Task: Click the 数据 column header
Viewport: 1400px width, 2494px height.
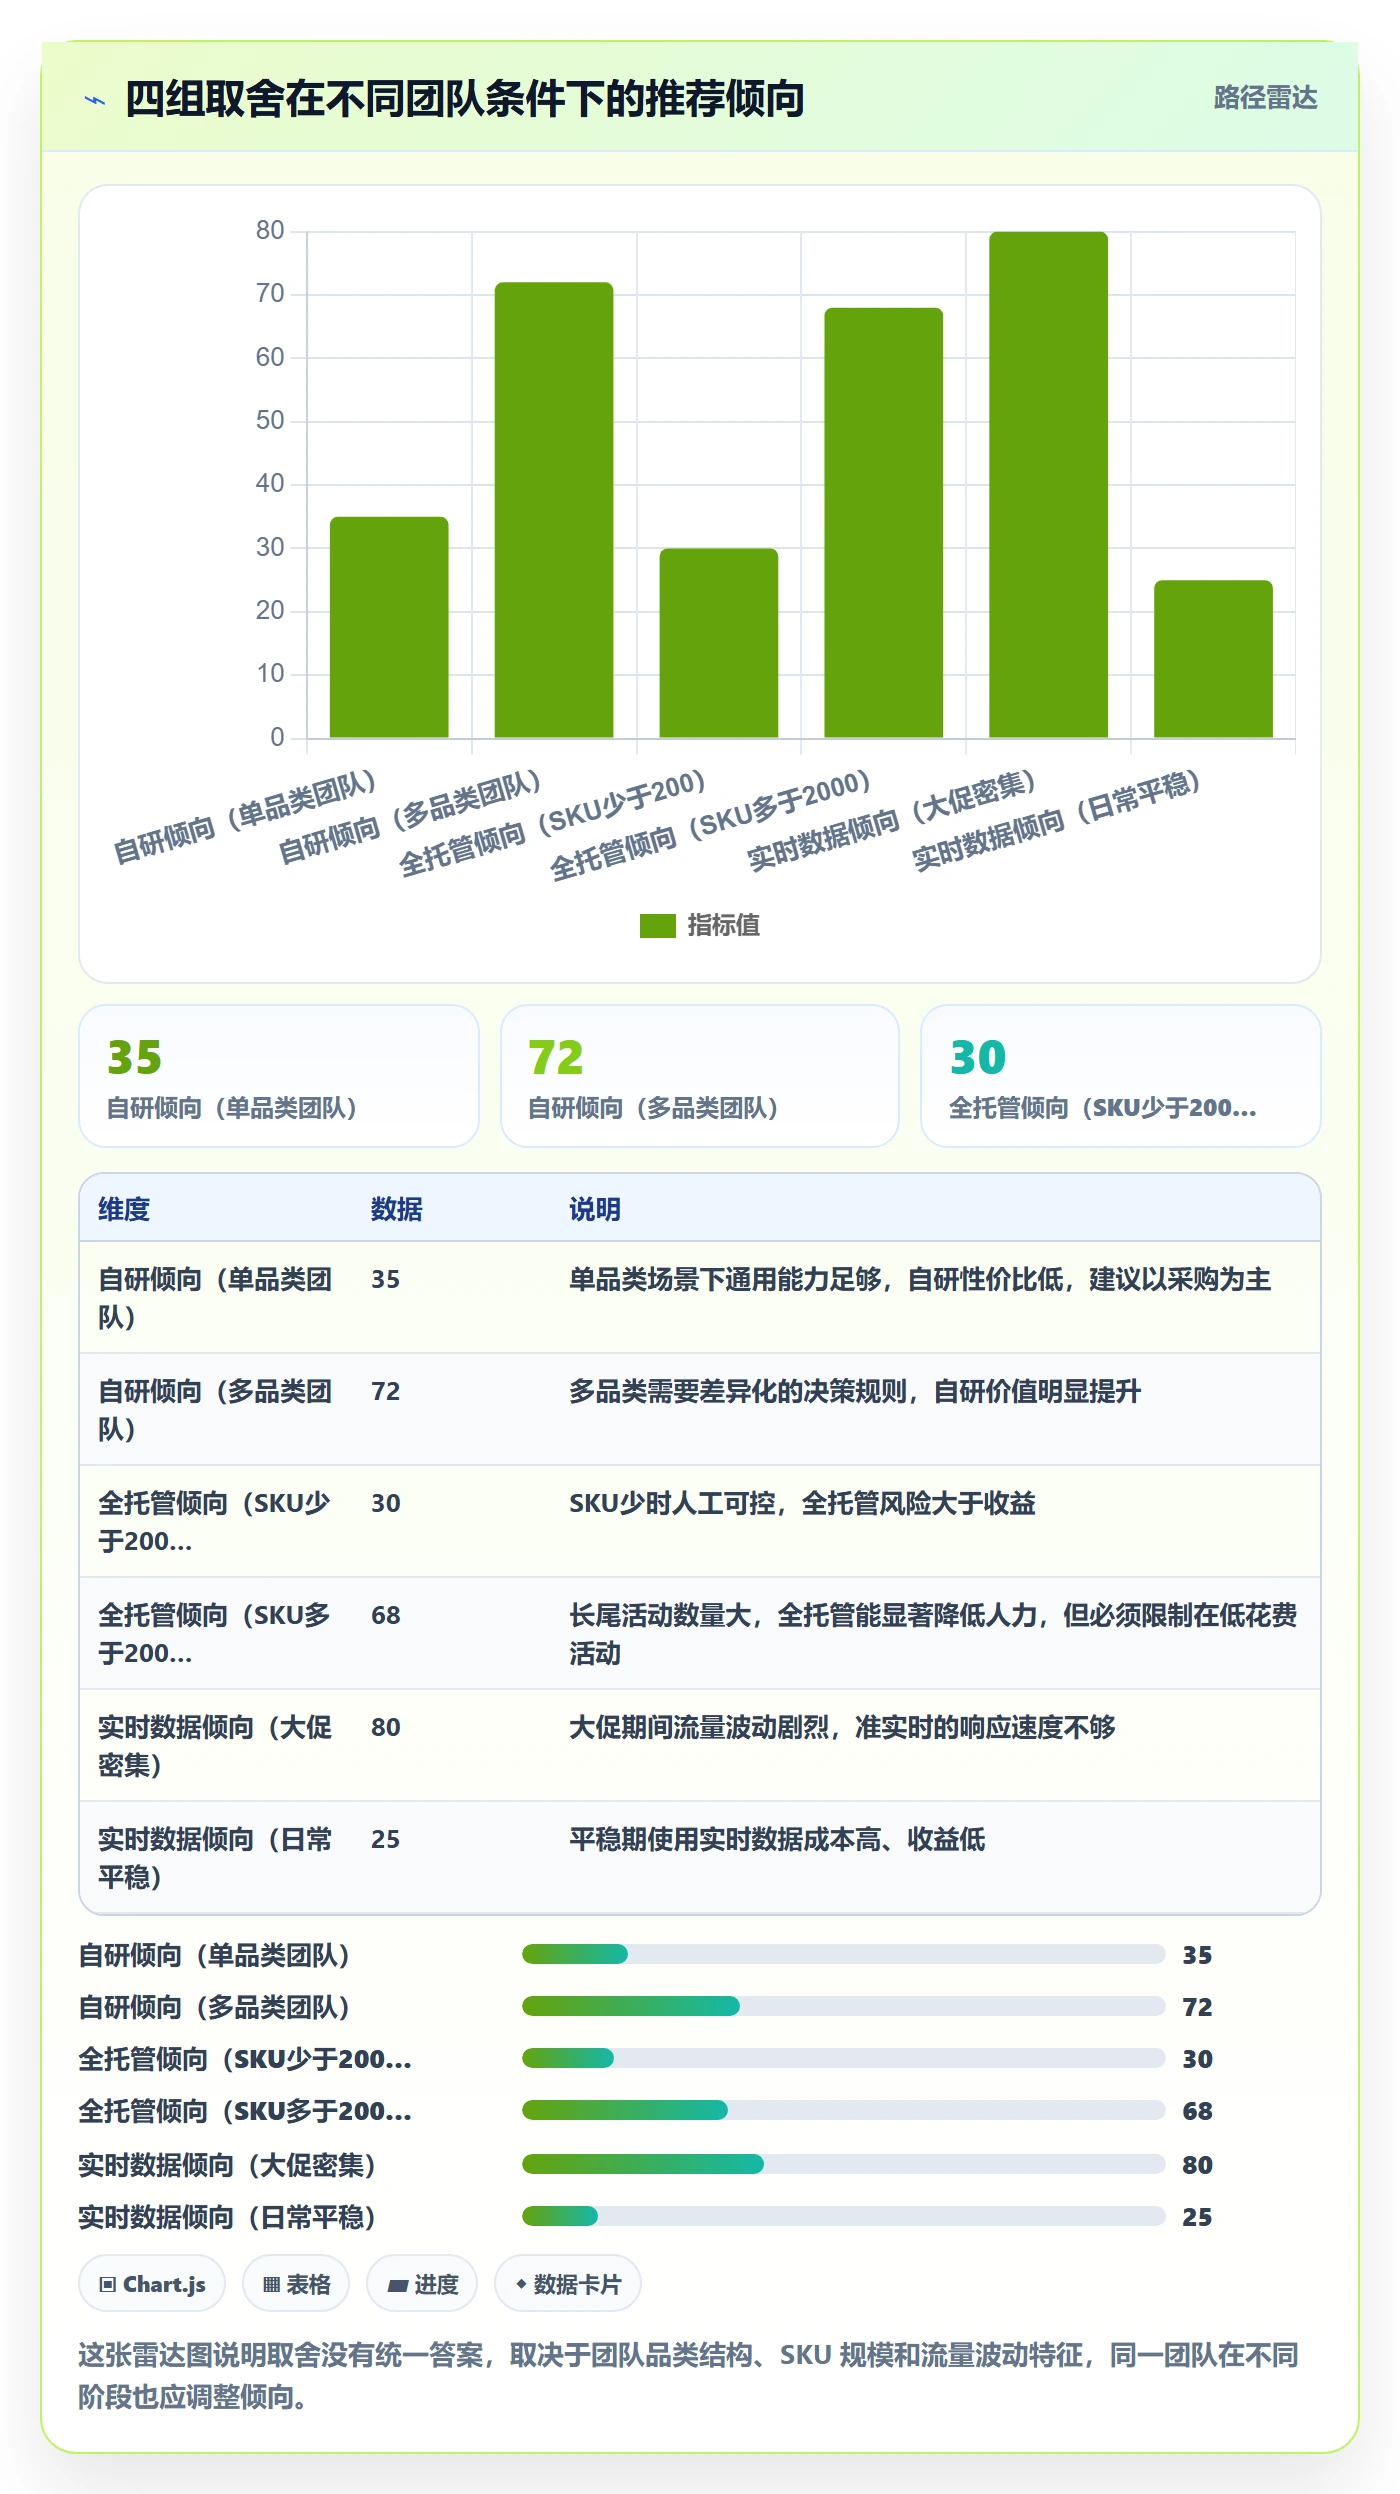Action: (397, 1209)
